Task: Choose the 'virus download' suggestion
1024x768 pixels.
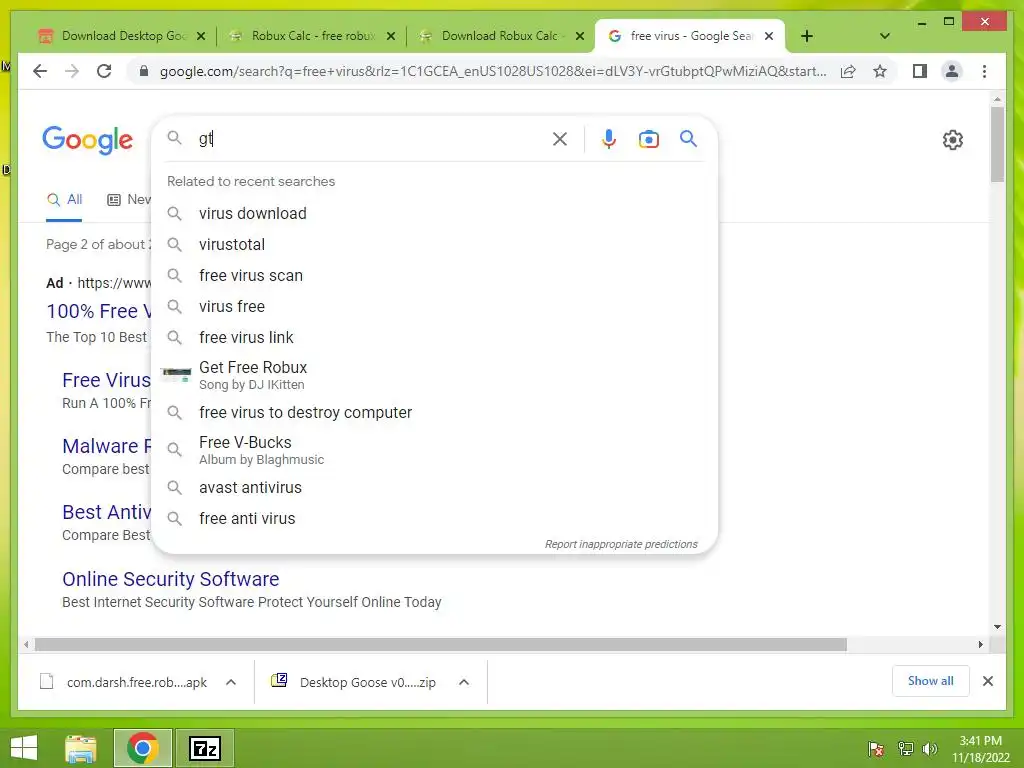Action: pos(434,214)
